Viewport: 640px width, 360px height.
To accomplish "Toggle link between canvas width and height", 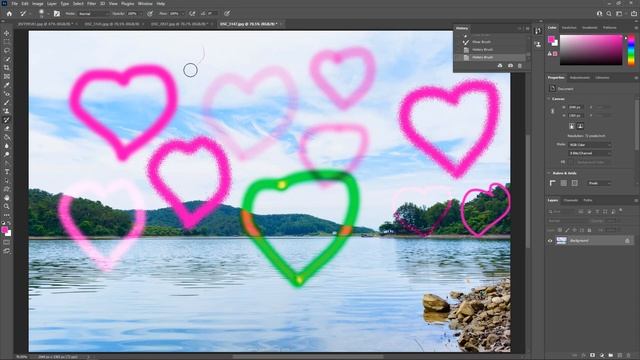I will [552, 111].
